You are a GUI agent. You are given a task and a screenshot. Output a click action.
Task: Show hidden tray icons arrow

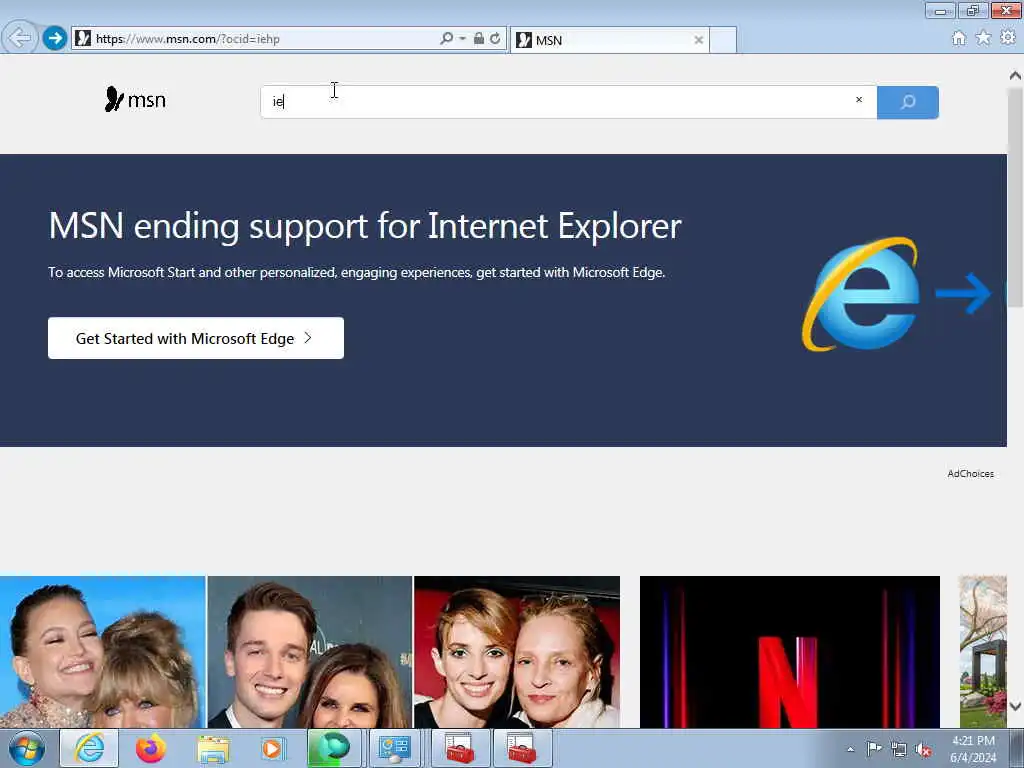click(850, 749)
